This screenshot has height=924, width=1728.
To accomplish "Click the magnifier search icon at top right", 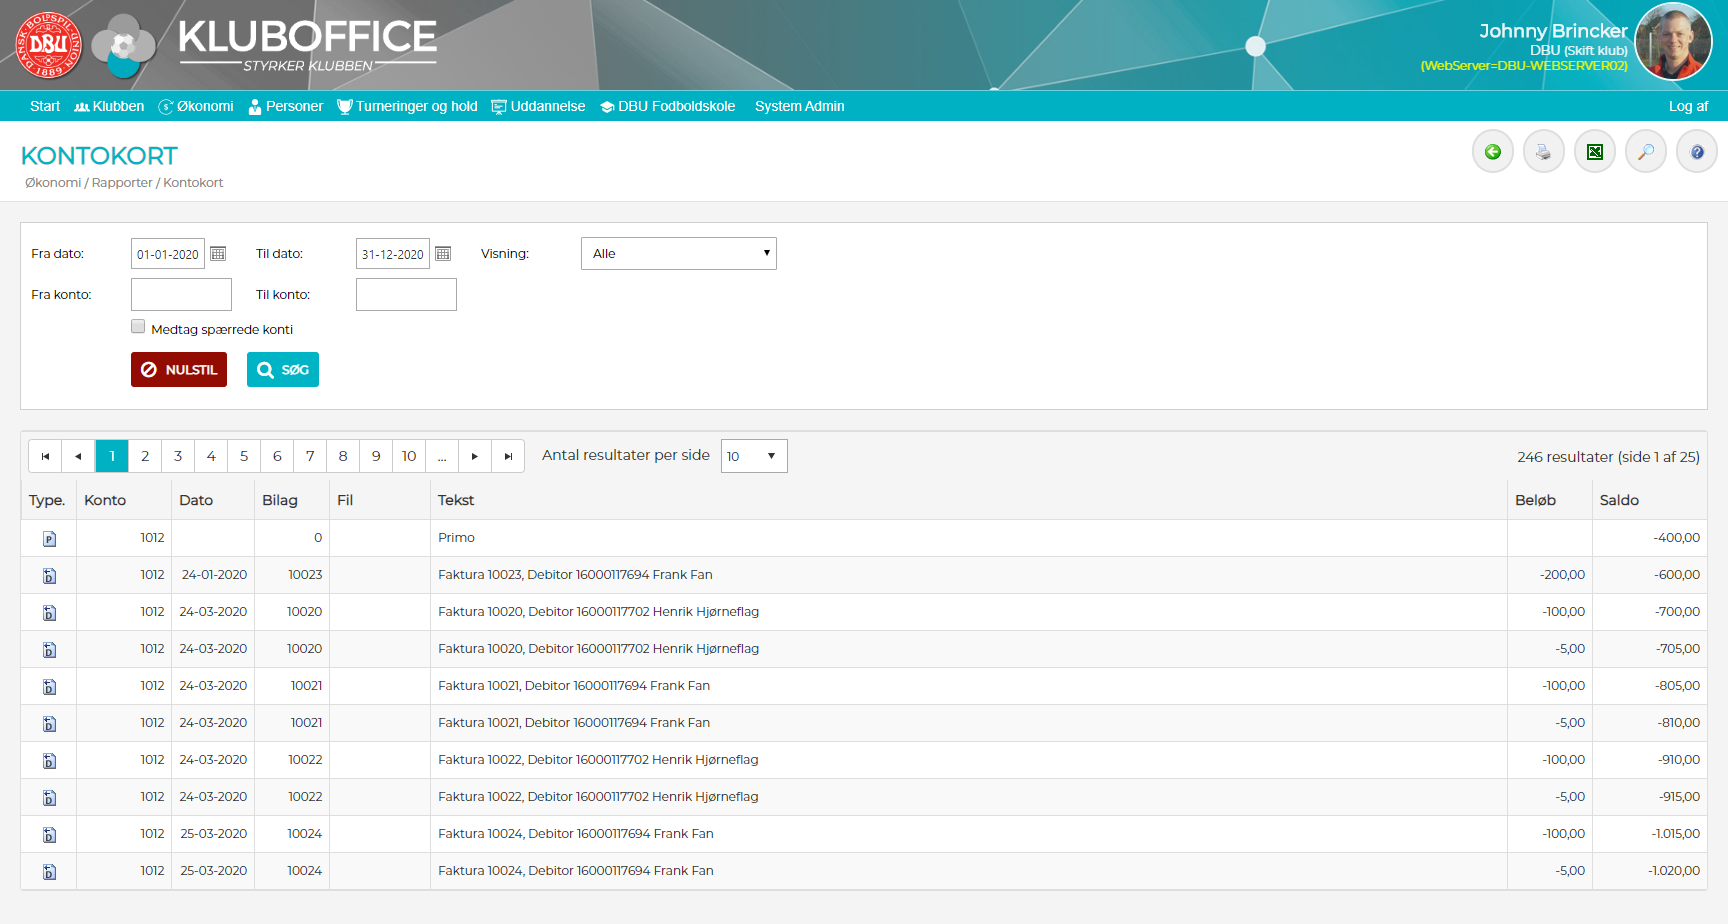I will tap(1645, 152).
